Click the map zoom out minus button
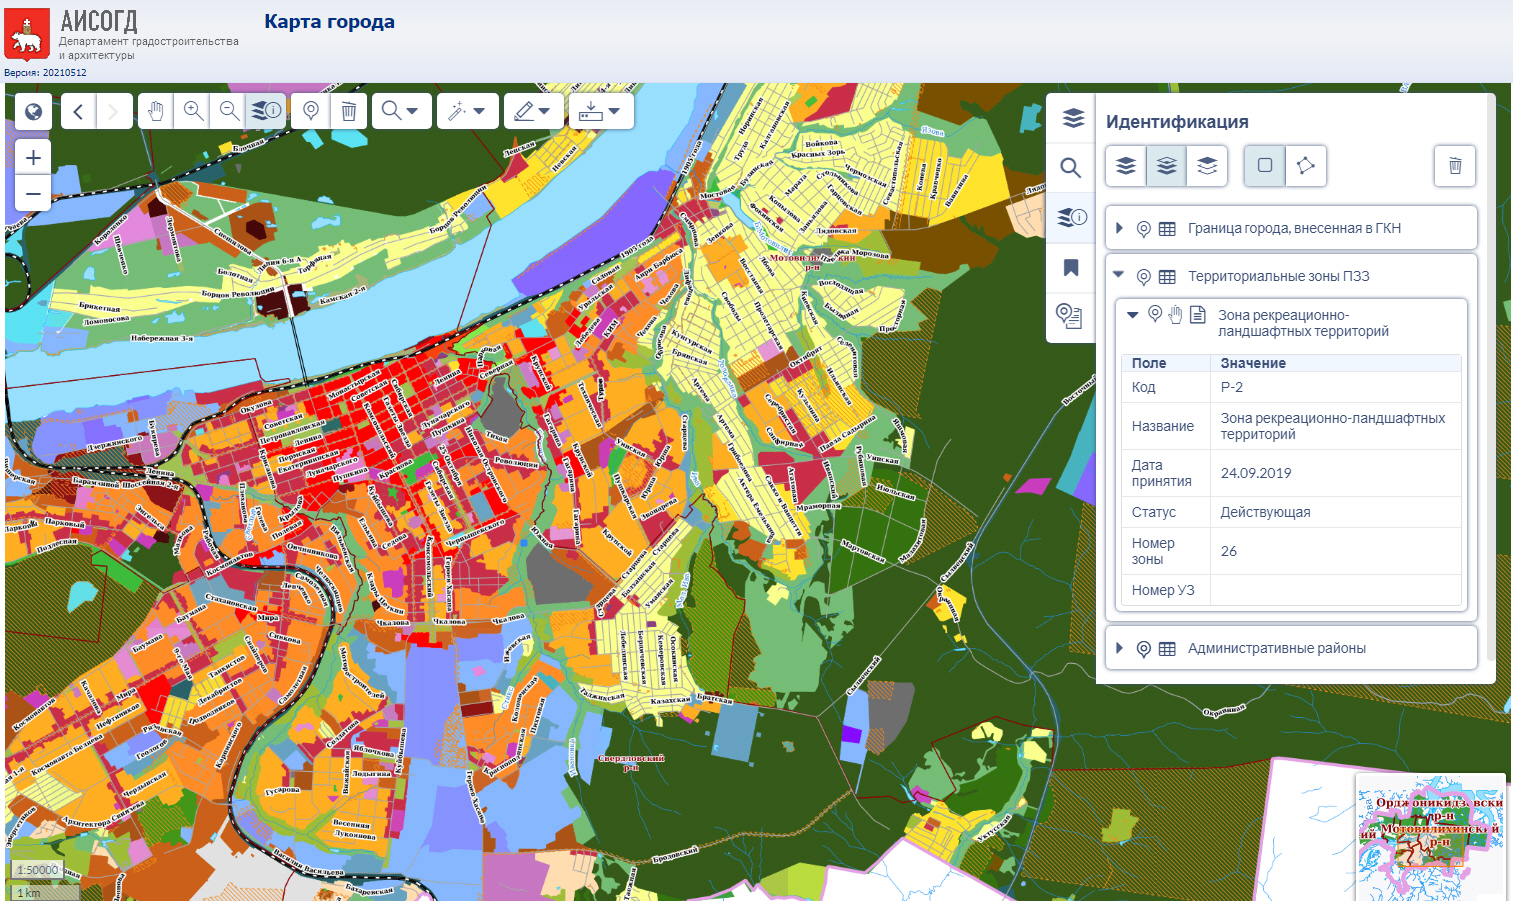The width and height of the screenshot is (1513, 901). pos(33,193)
